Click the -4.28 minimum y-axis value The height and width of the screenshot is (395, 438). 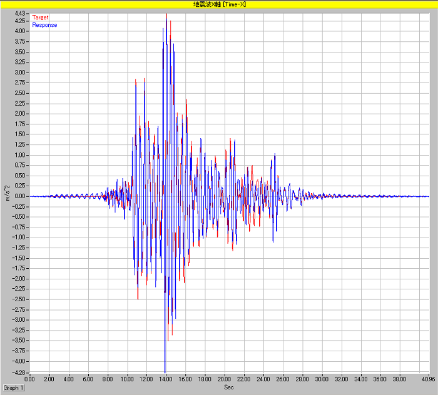19,372
